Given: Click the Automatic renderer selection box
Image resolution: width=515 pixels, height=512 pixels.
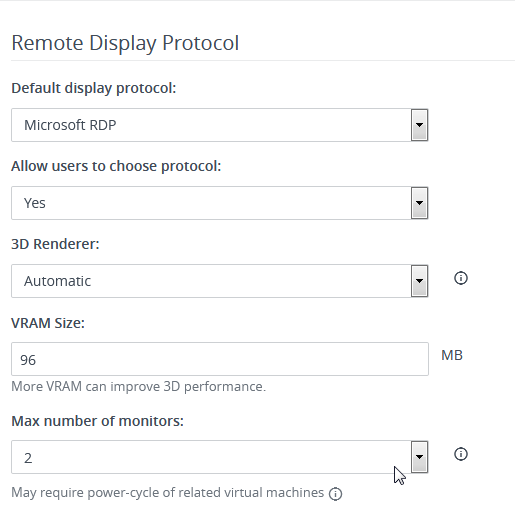Looking at the screenshot, I should coord(220,281).
